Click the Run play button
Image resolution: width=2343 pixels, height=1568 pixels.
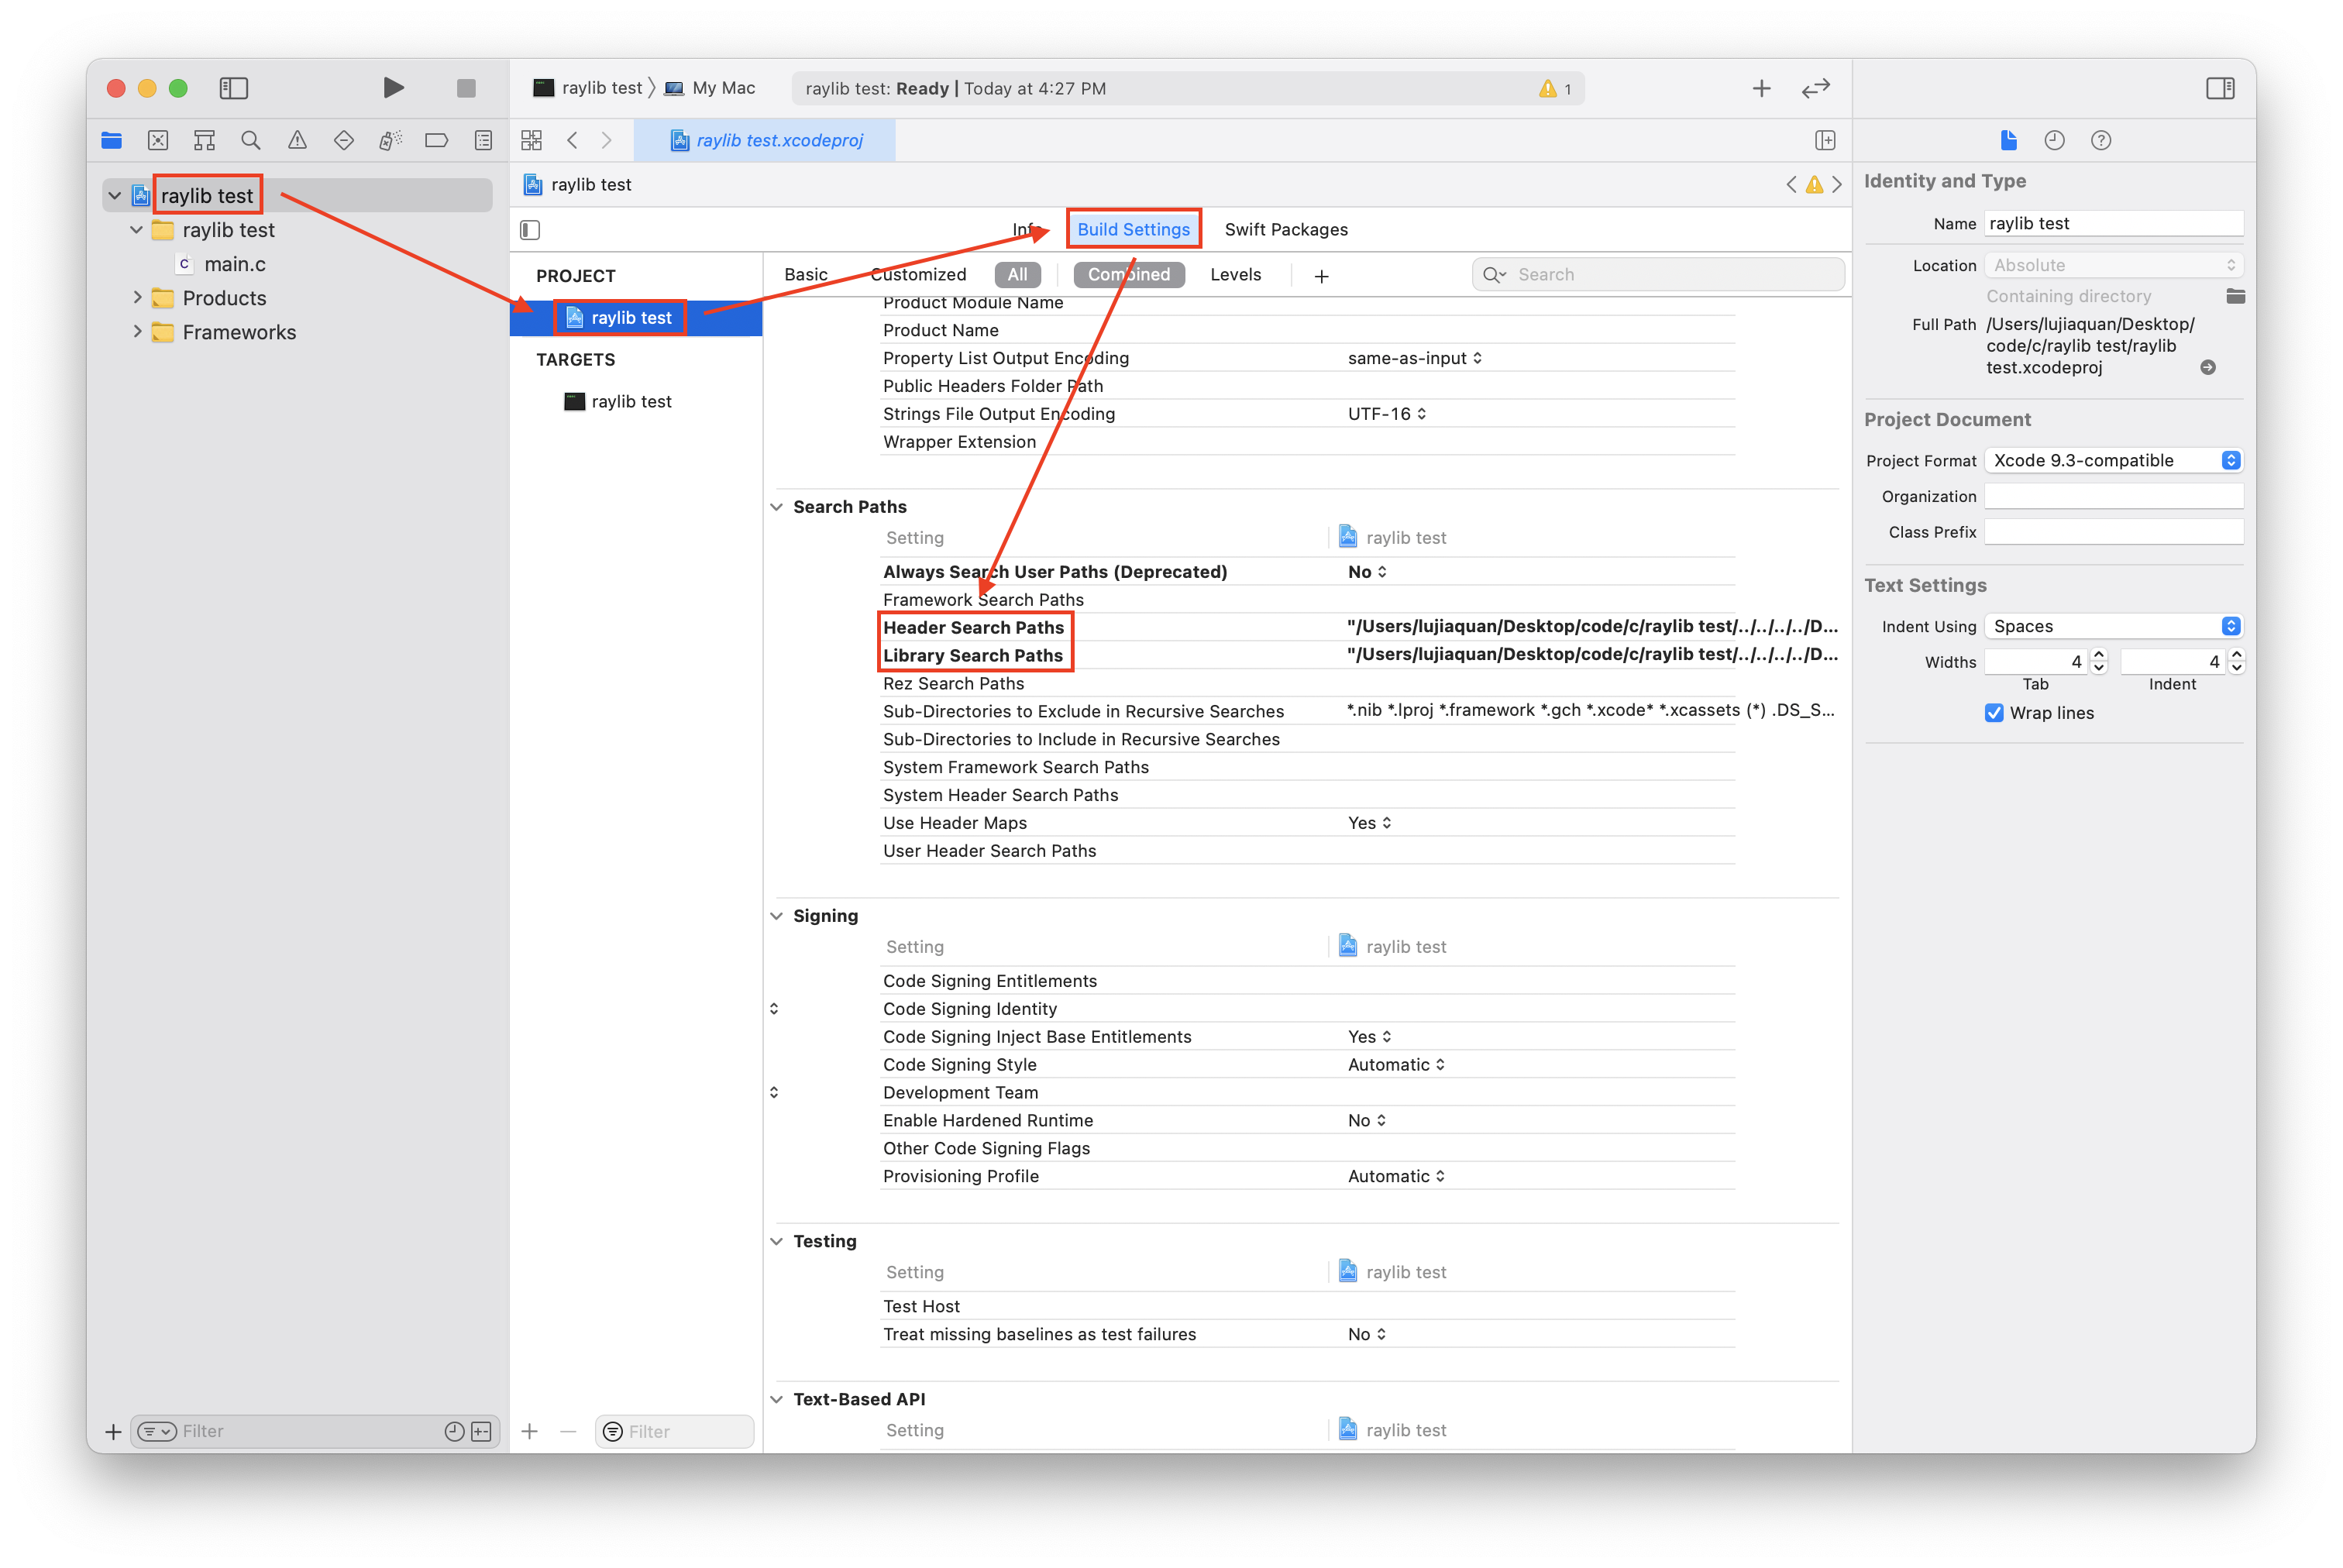coord(393,88)
